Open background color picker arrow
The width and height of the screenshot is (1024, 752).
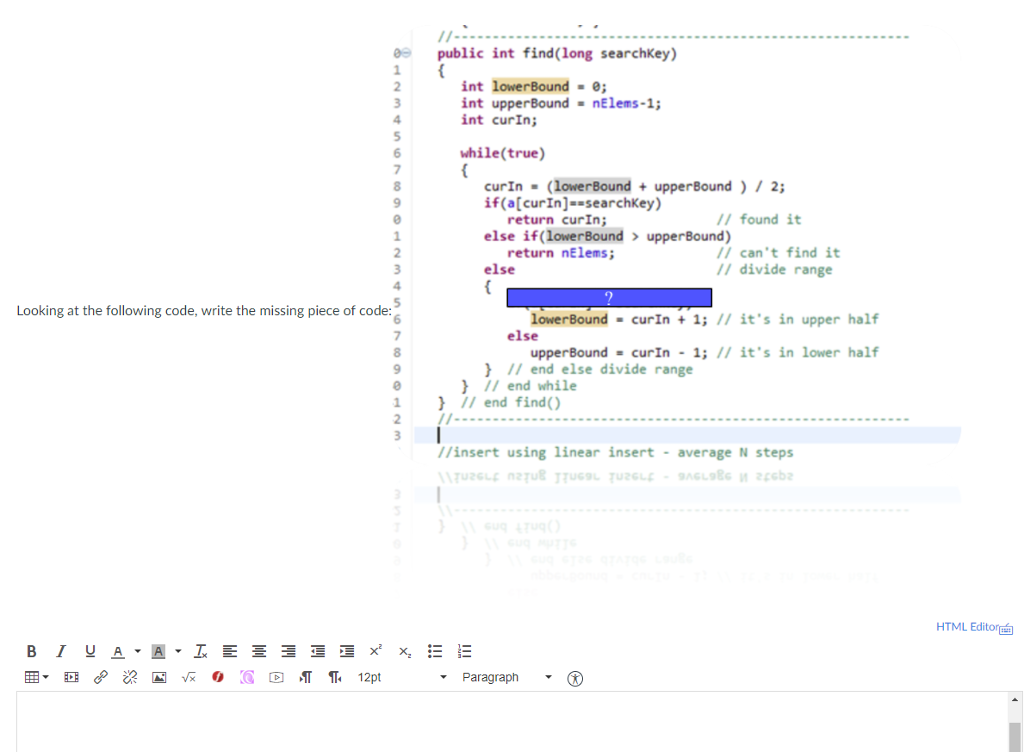[x=177, y=651]
